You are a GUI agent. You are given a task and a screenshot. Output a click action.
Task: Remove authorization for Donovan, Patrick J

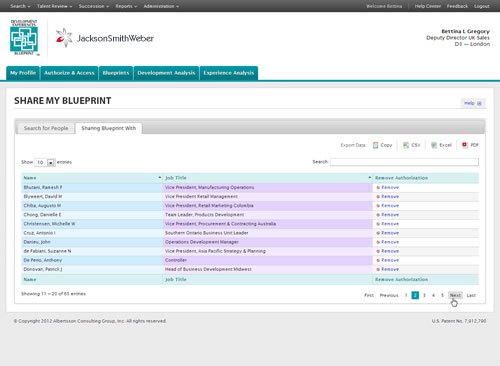pos(388,269)
